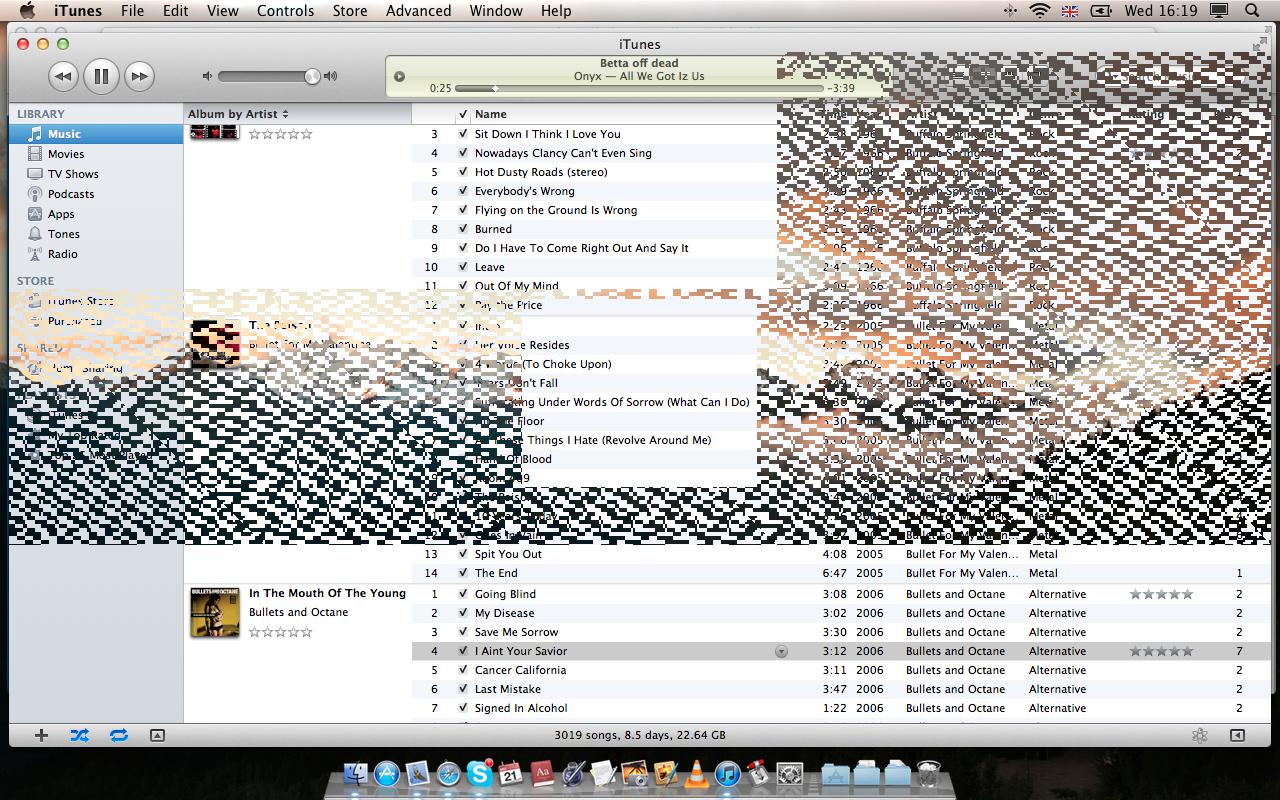Screen dimensions: 1280x800
Task: Launch Safari from the Dock
Action: [x=448, y=773]
